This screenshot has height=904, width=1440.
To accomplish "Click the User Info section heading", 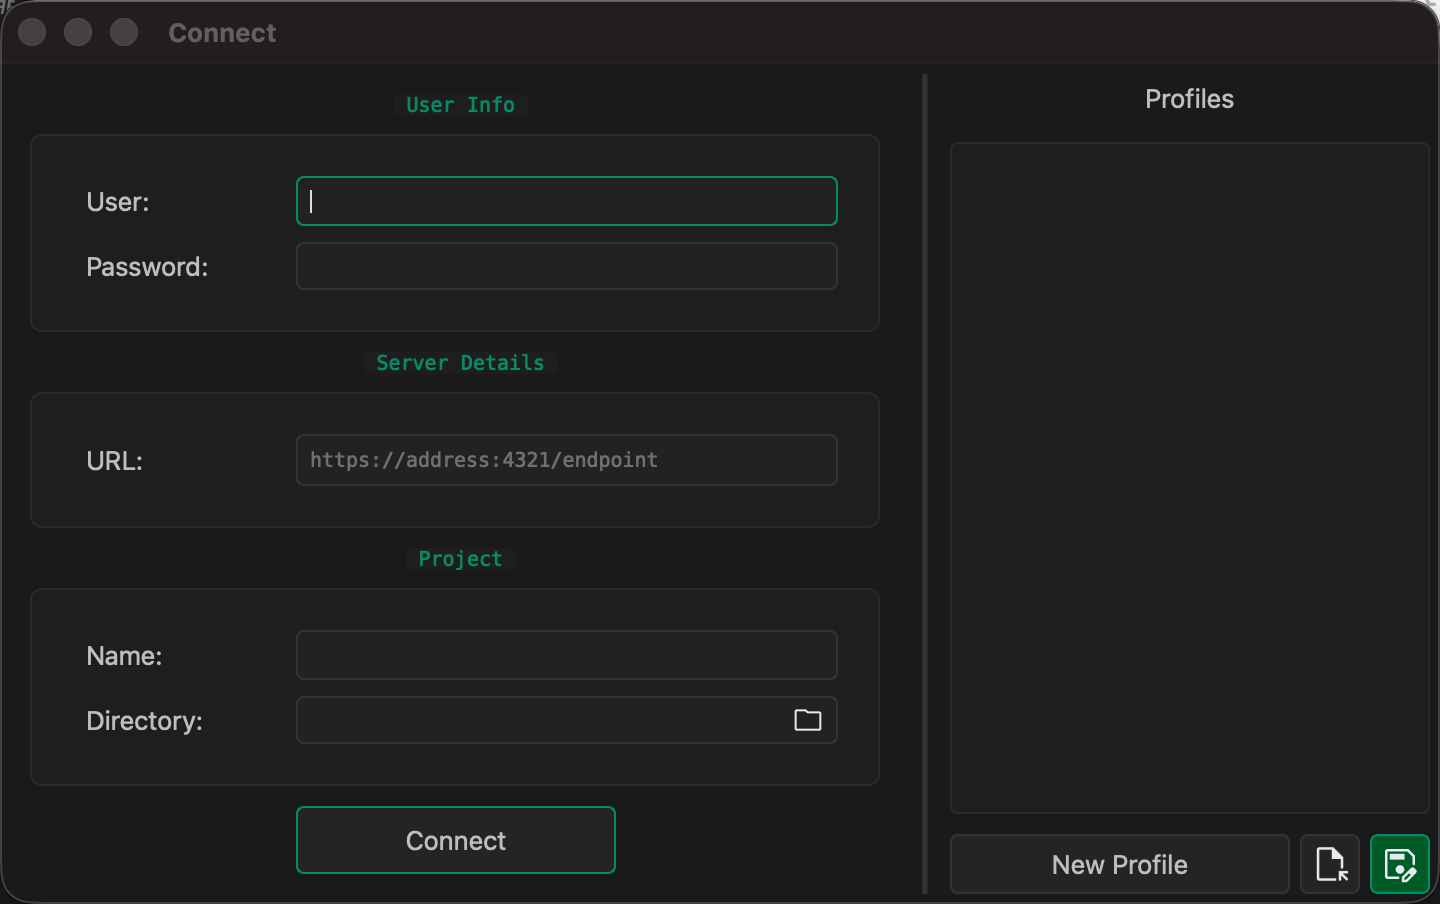I will [460, 105].
